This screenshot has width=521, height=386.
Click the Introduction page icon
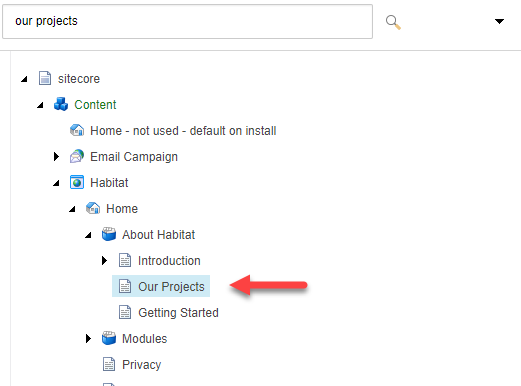coord(125,260)
